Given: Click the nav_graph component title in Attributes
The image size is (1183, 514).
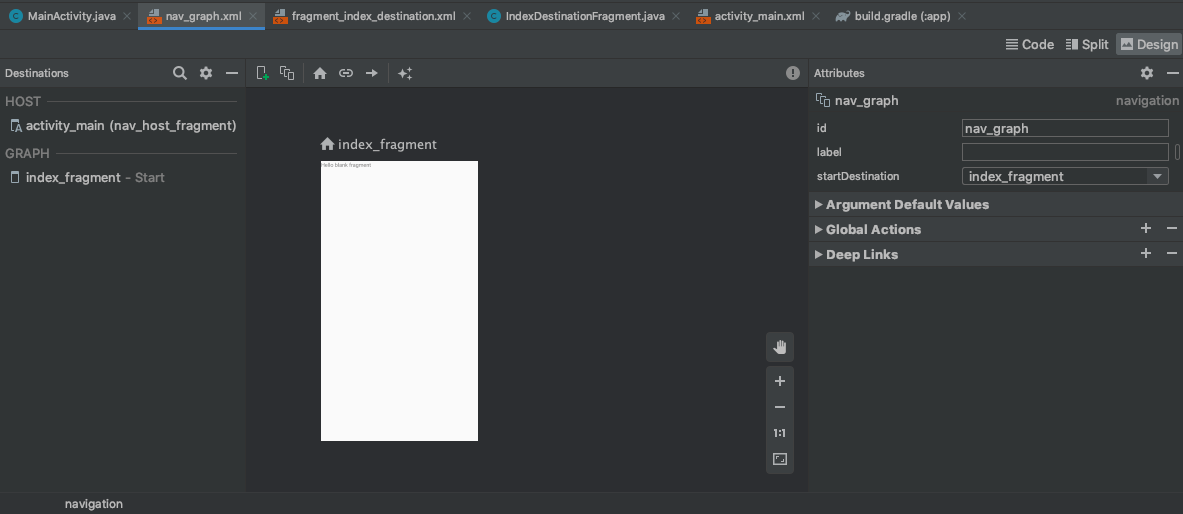Looking at the screenshot, I should 866,100.
